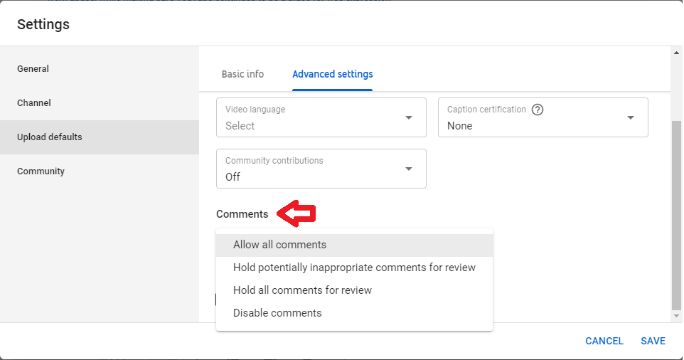This screenshot has height=360, width=684.
Task: Open the General settings section
Action: click(99, 69)
